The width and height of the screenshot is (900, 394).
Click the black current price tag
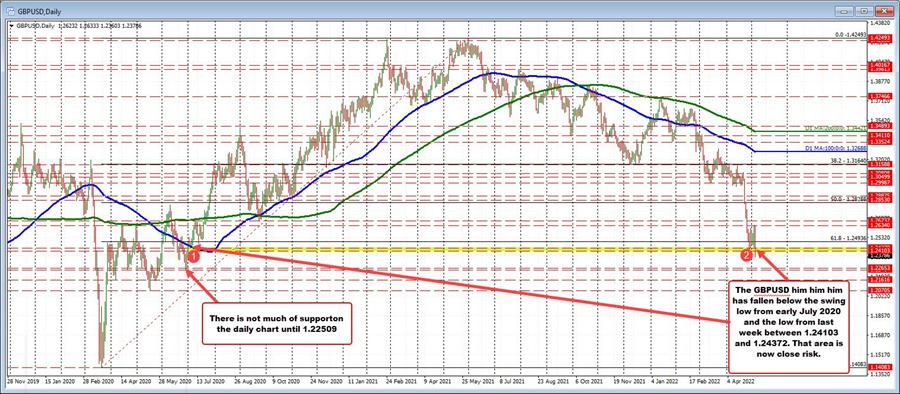pos(880,256)
